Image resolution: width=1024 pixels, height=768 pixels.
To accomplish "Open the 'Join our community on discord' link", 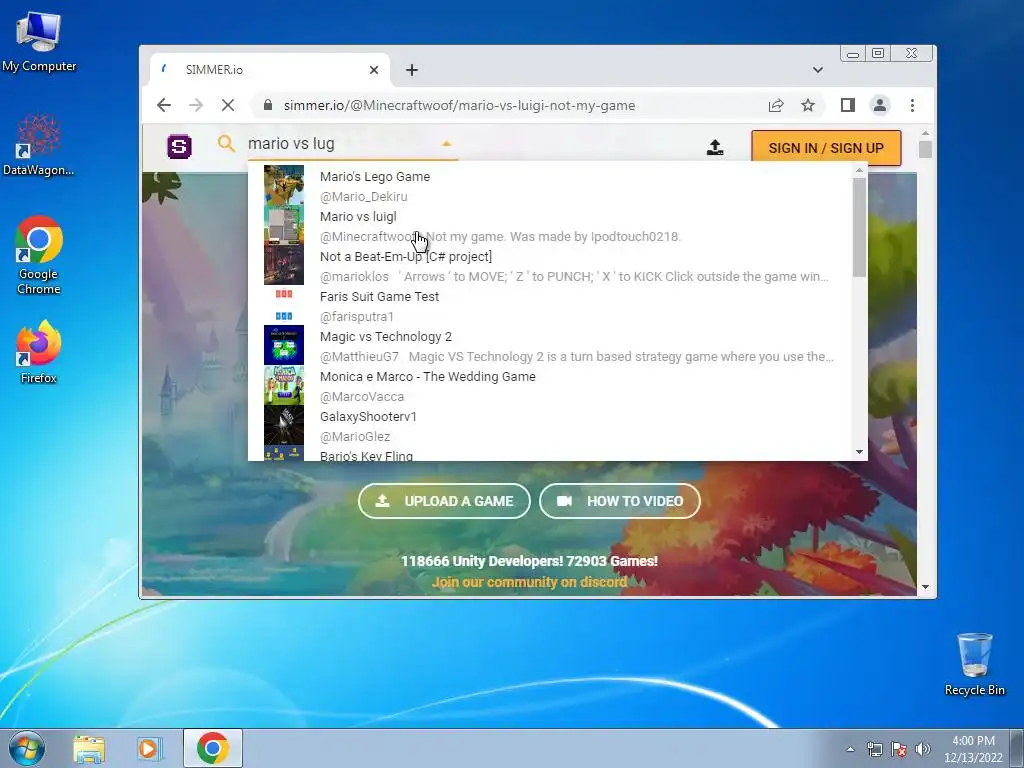I will 529,582.
